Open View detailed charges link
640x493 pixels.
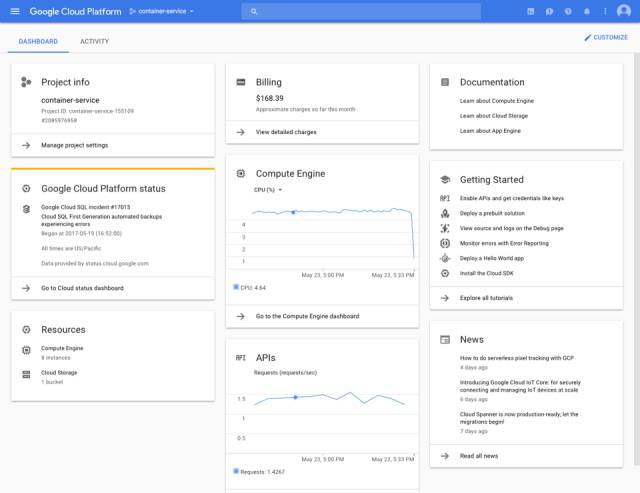point(288,131)
